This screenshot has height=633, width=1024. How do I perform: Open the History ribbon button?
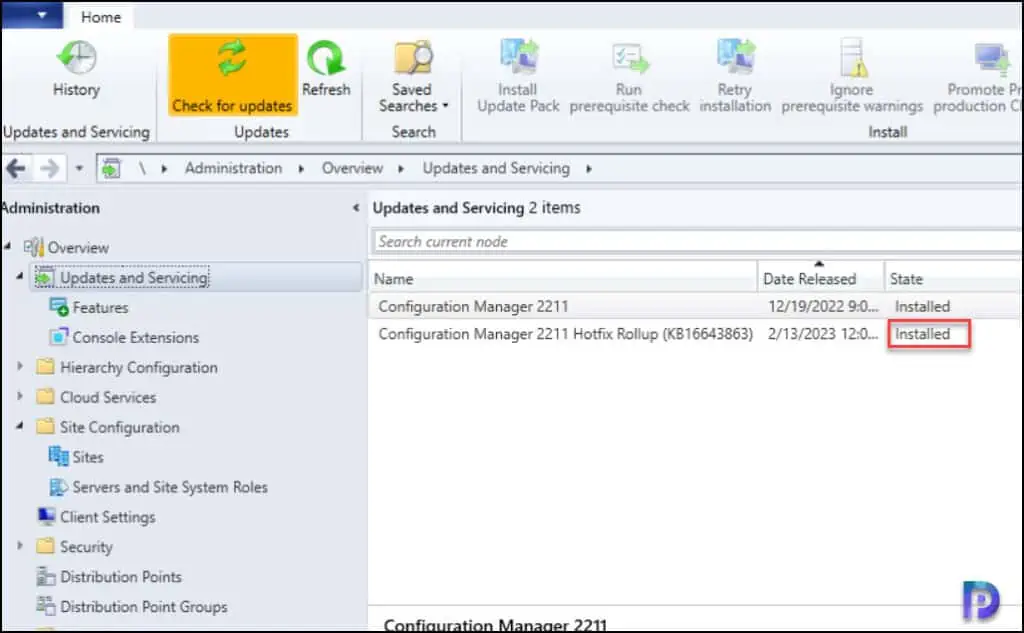coord(76,69)
